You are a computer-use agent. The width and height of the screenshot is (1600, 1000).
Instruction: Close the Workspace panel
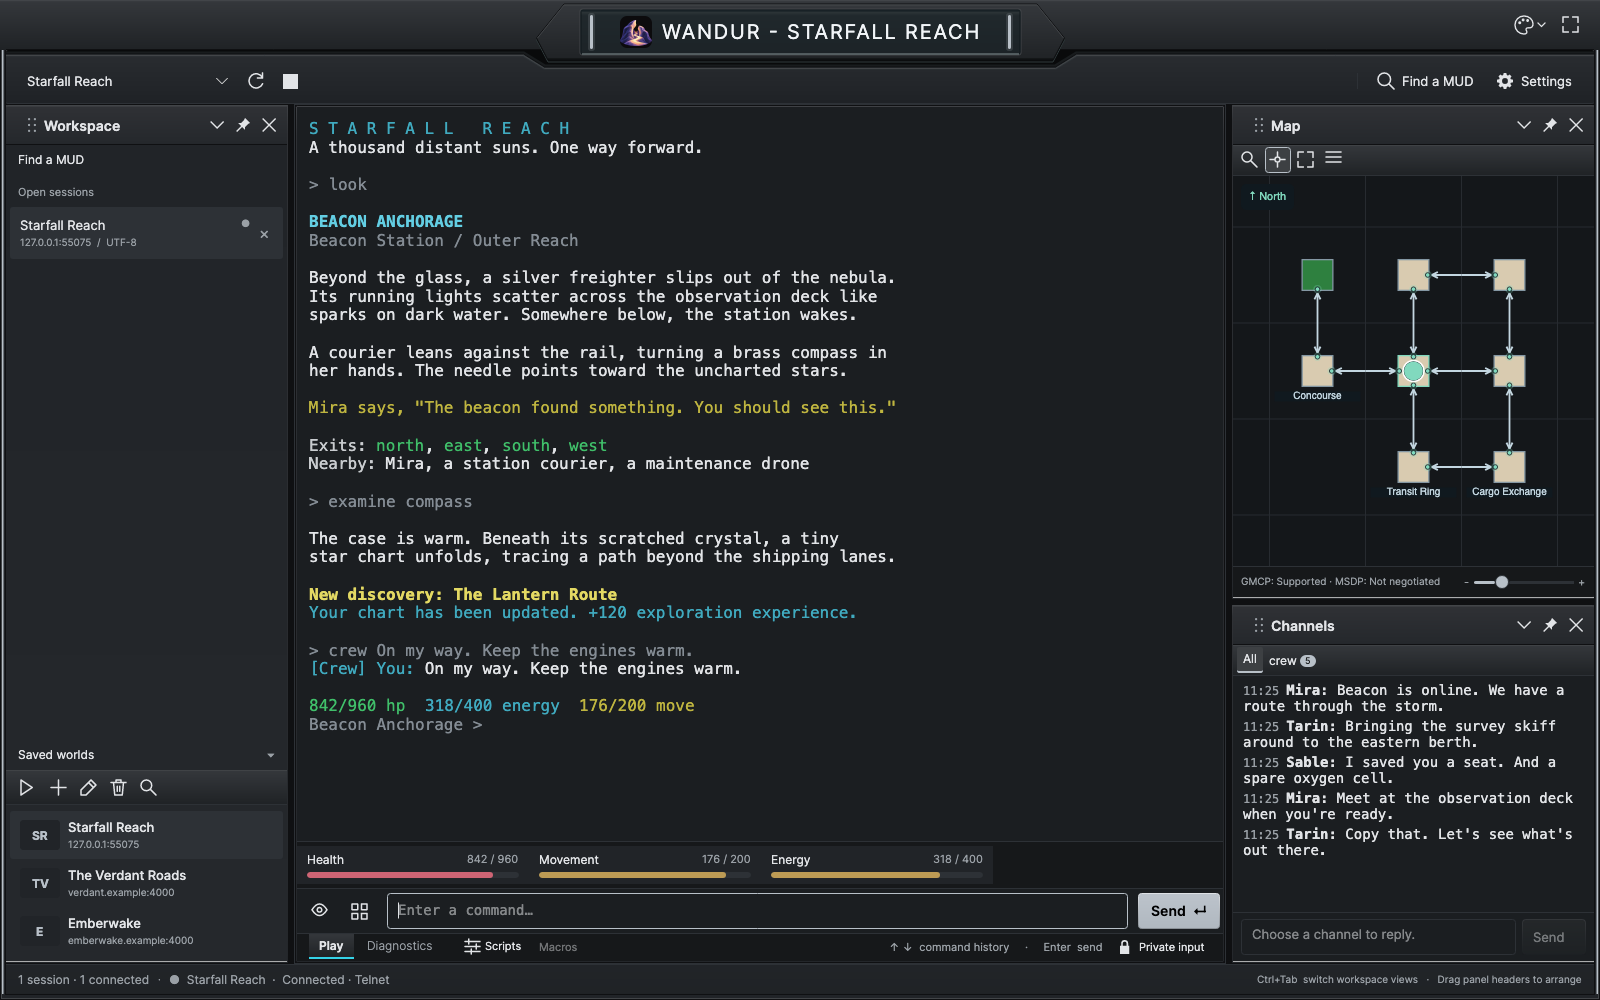[269, 125]
